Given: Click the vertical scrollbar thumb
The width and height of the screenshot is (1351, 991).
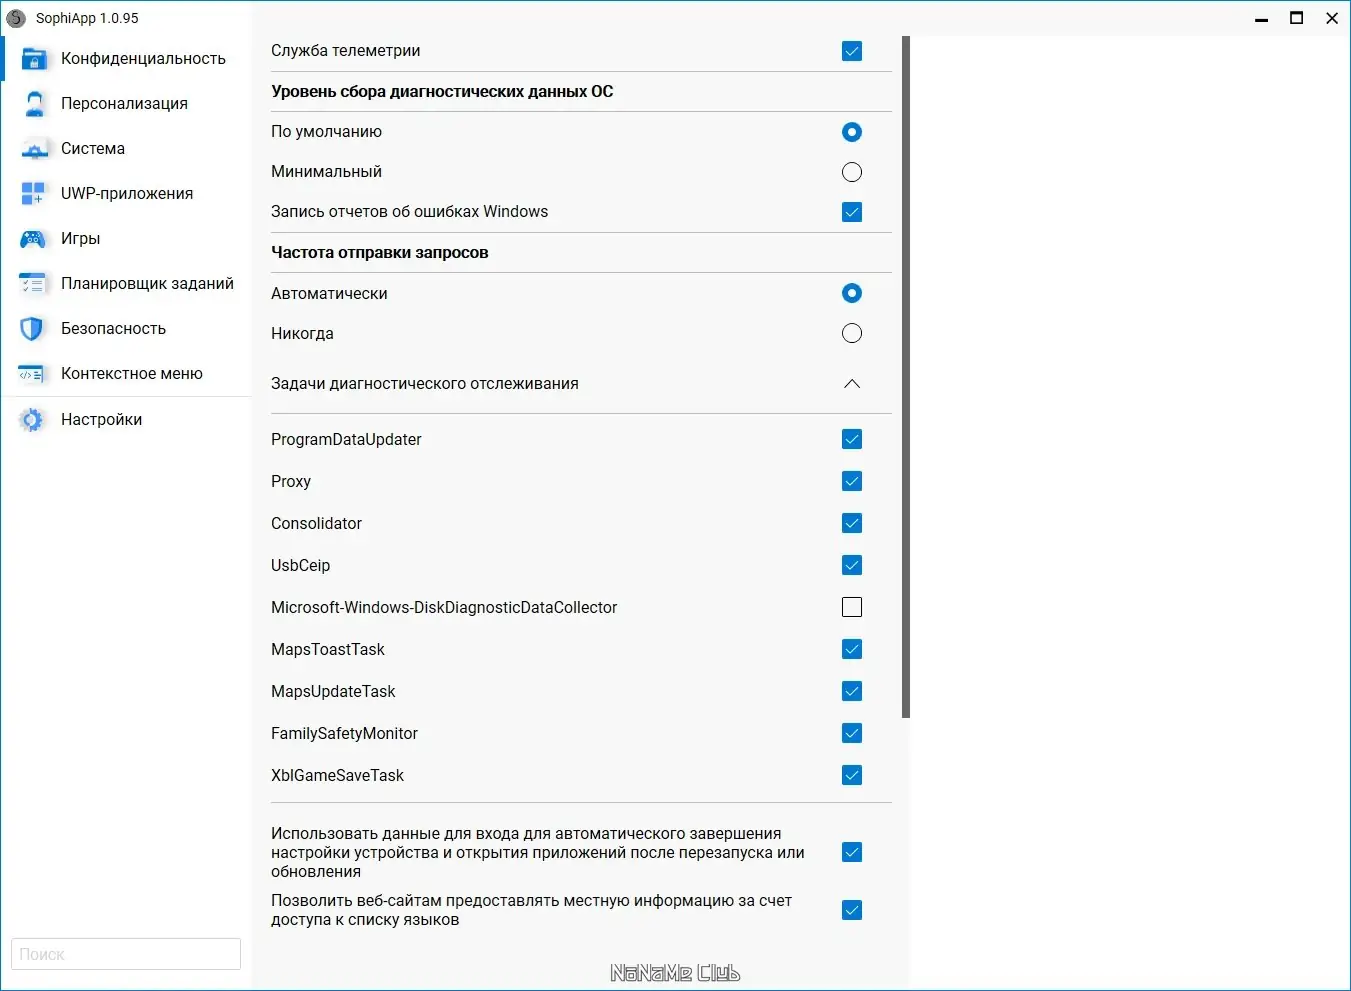Looking at the screenshot, I should pyautogui.click(x=906, y=377).
